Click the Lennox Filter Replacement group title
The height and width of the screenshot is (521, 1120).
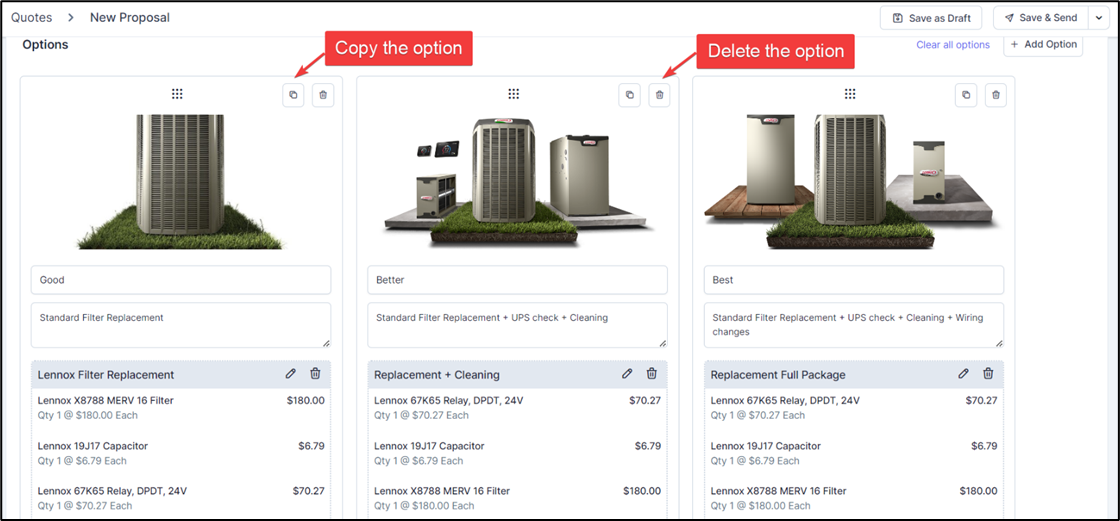pos(106,374)
